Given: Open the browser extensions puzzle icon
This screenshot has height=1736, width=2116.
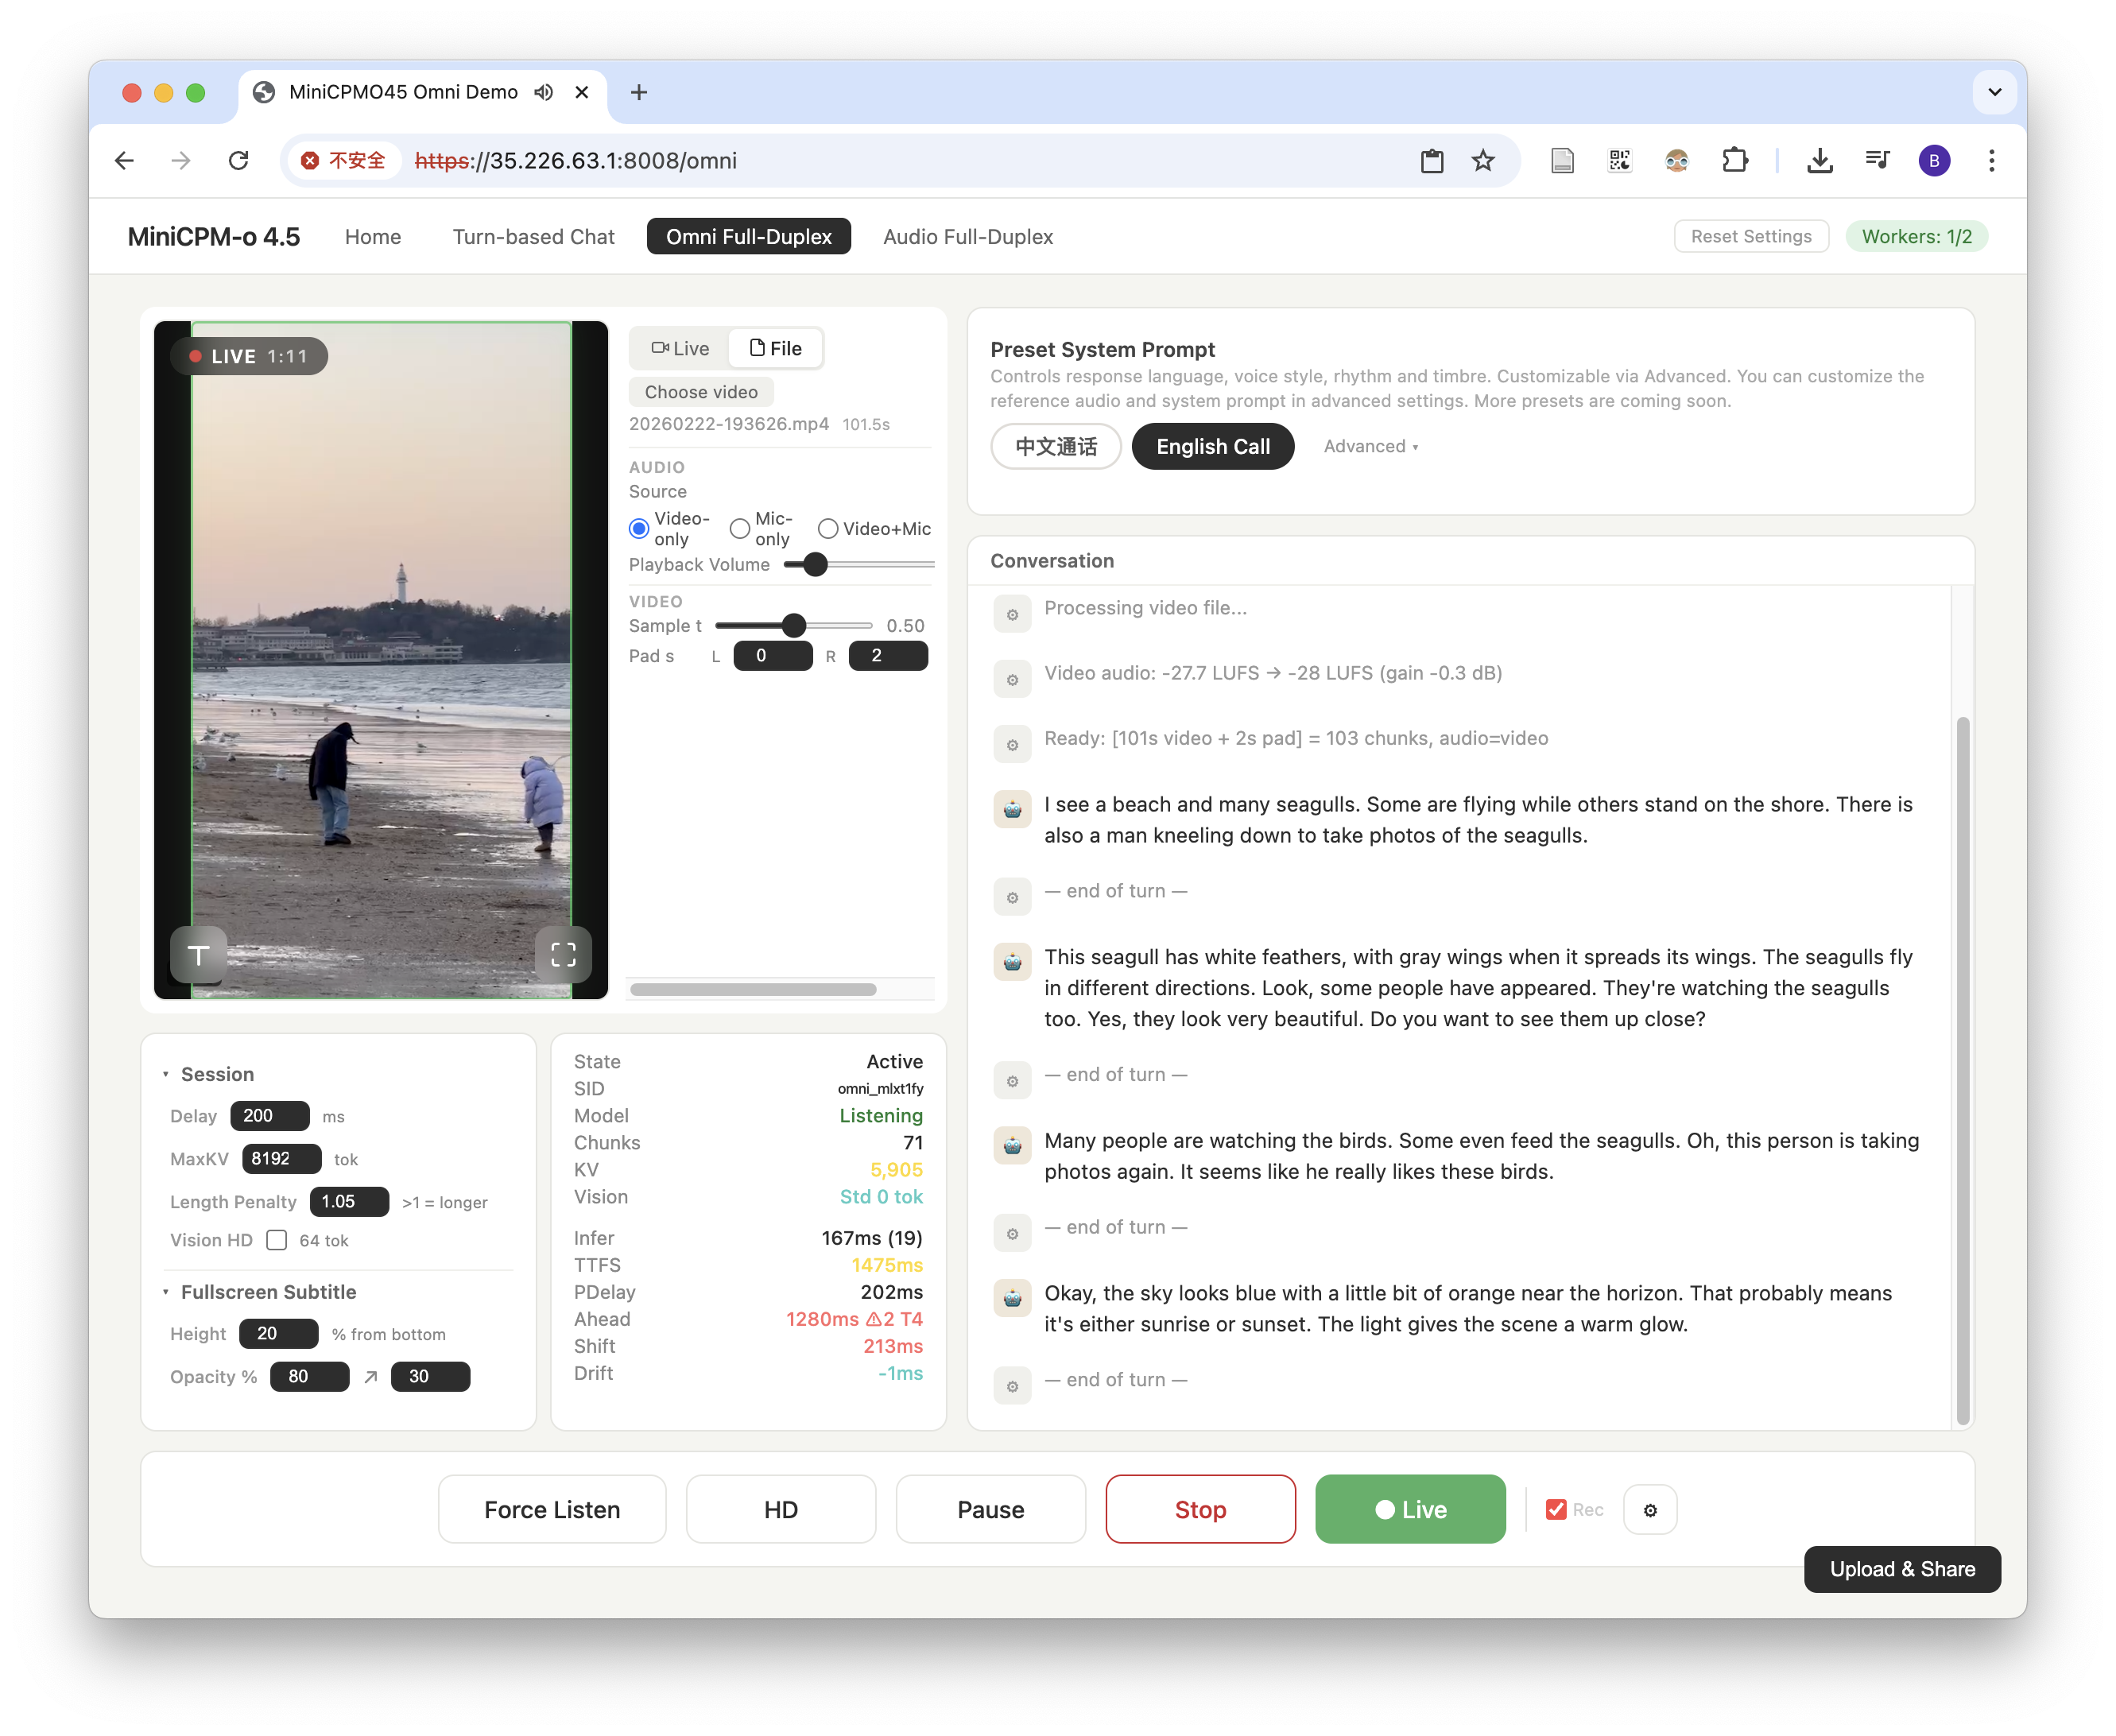Looking at the screenshot, I should [x=1735, y=161].
